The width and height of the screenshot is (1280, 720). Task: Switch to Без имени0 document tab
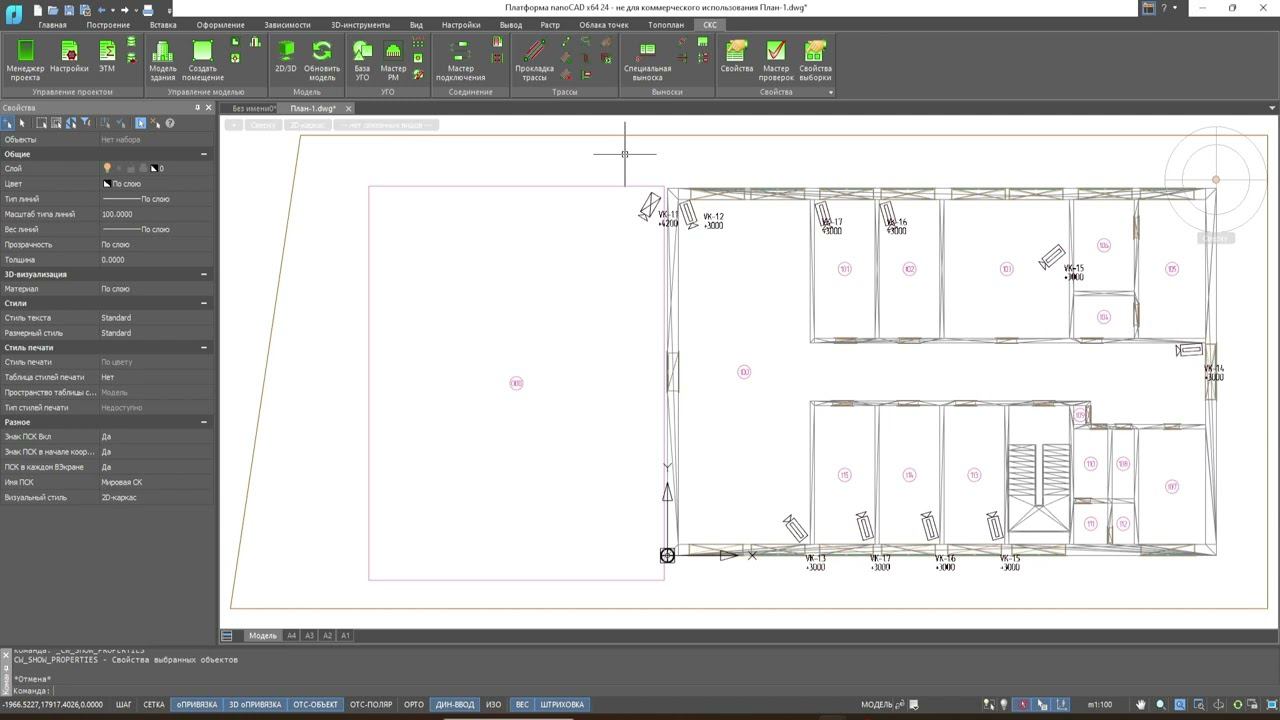(253, 108)
